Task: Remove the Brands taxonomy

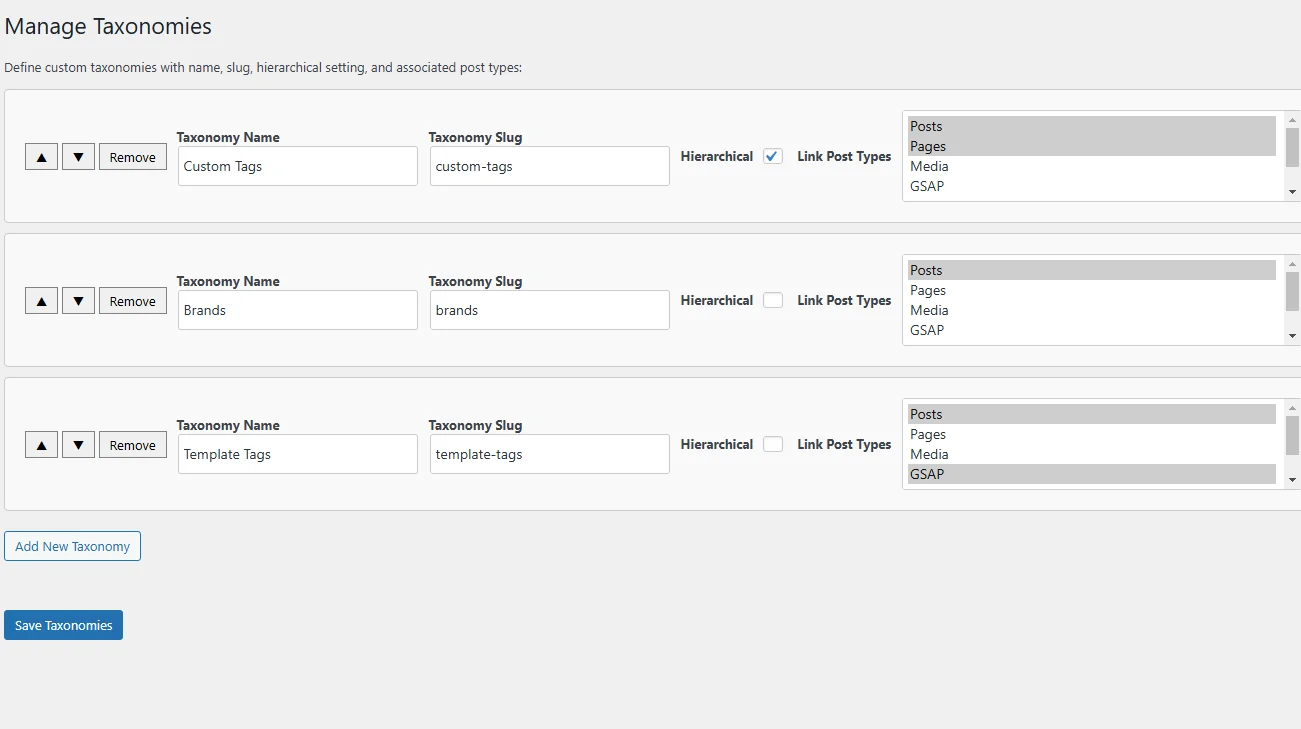Action: [133, 301]
